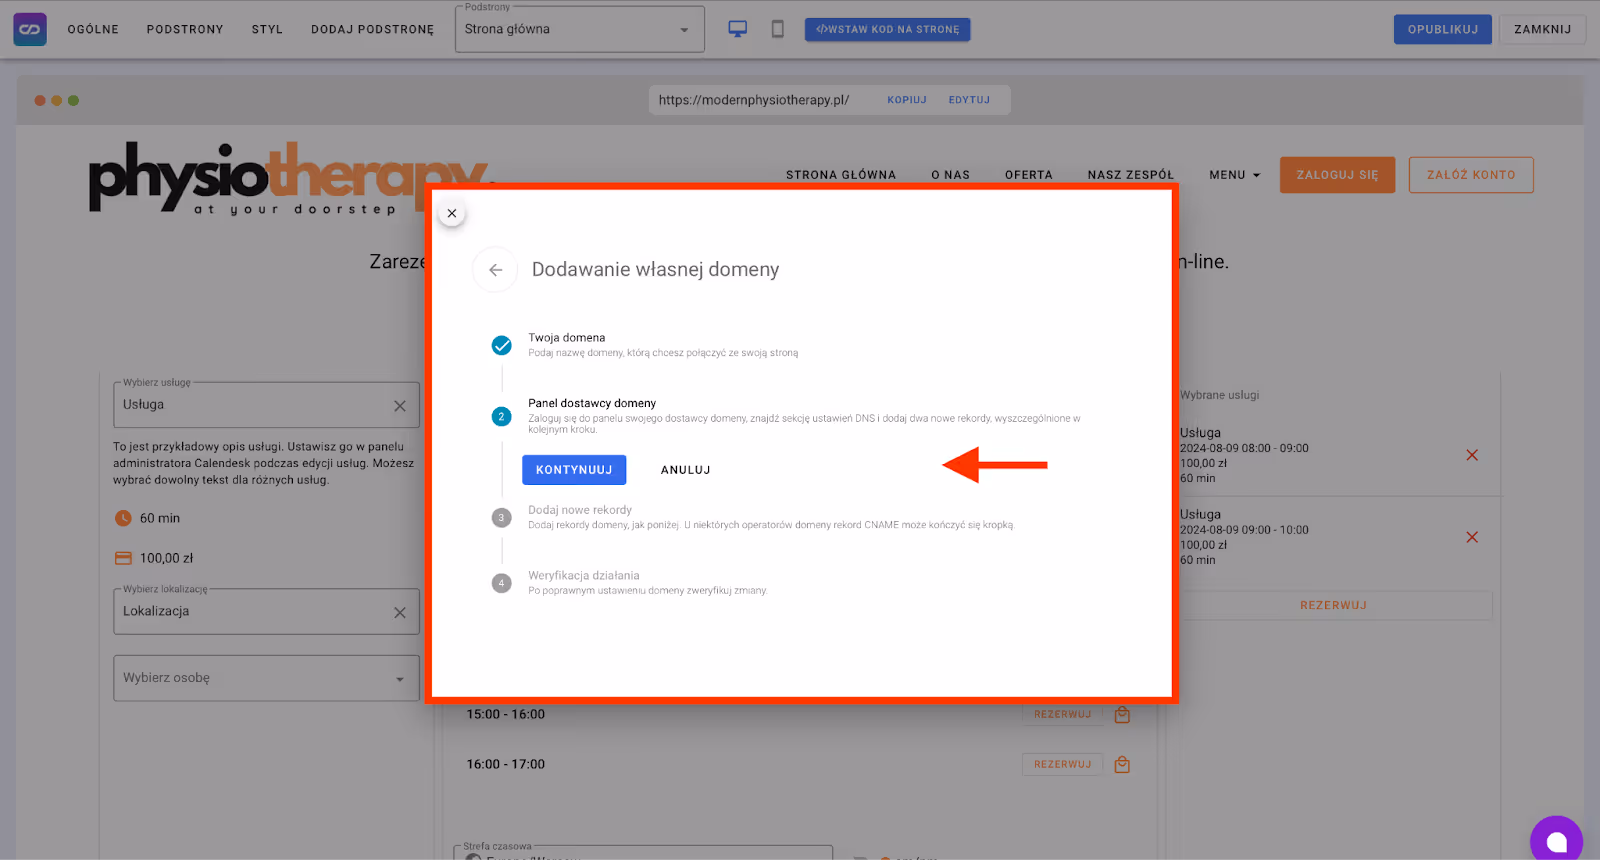1600x860 pixels.
Task: Click KOPIUJ next to site URL
Action: tap(906, 100)
